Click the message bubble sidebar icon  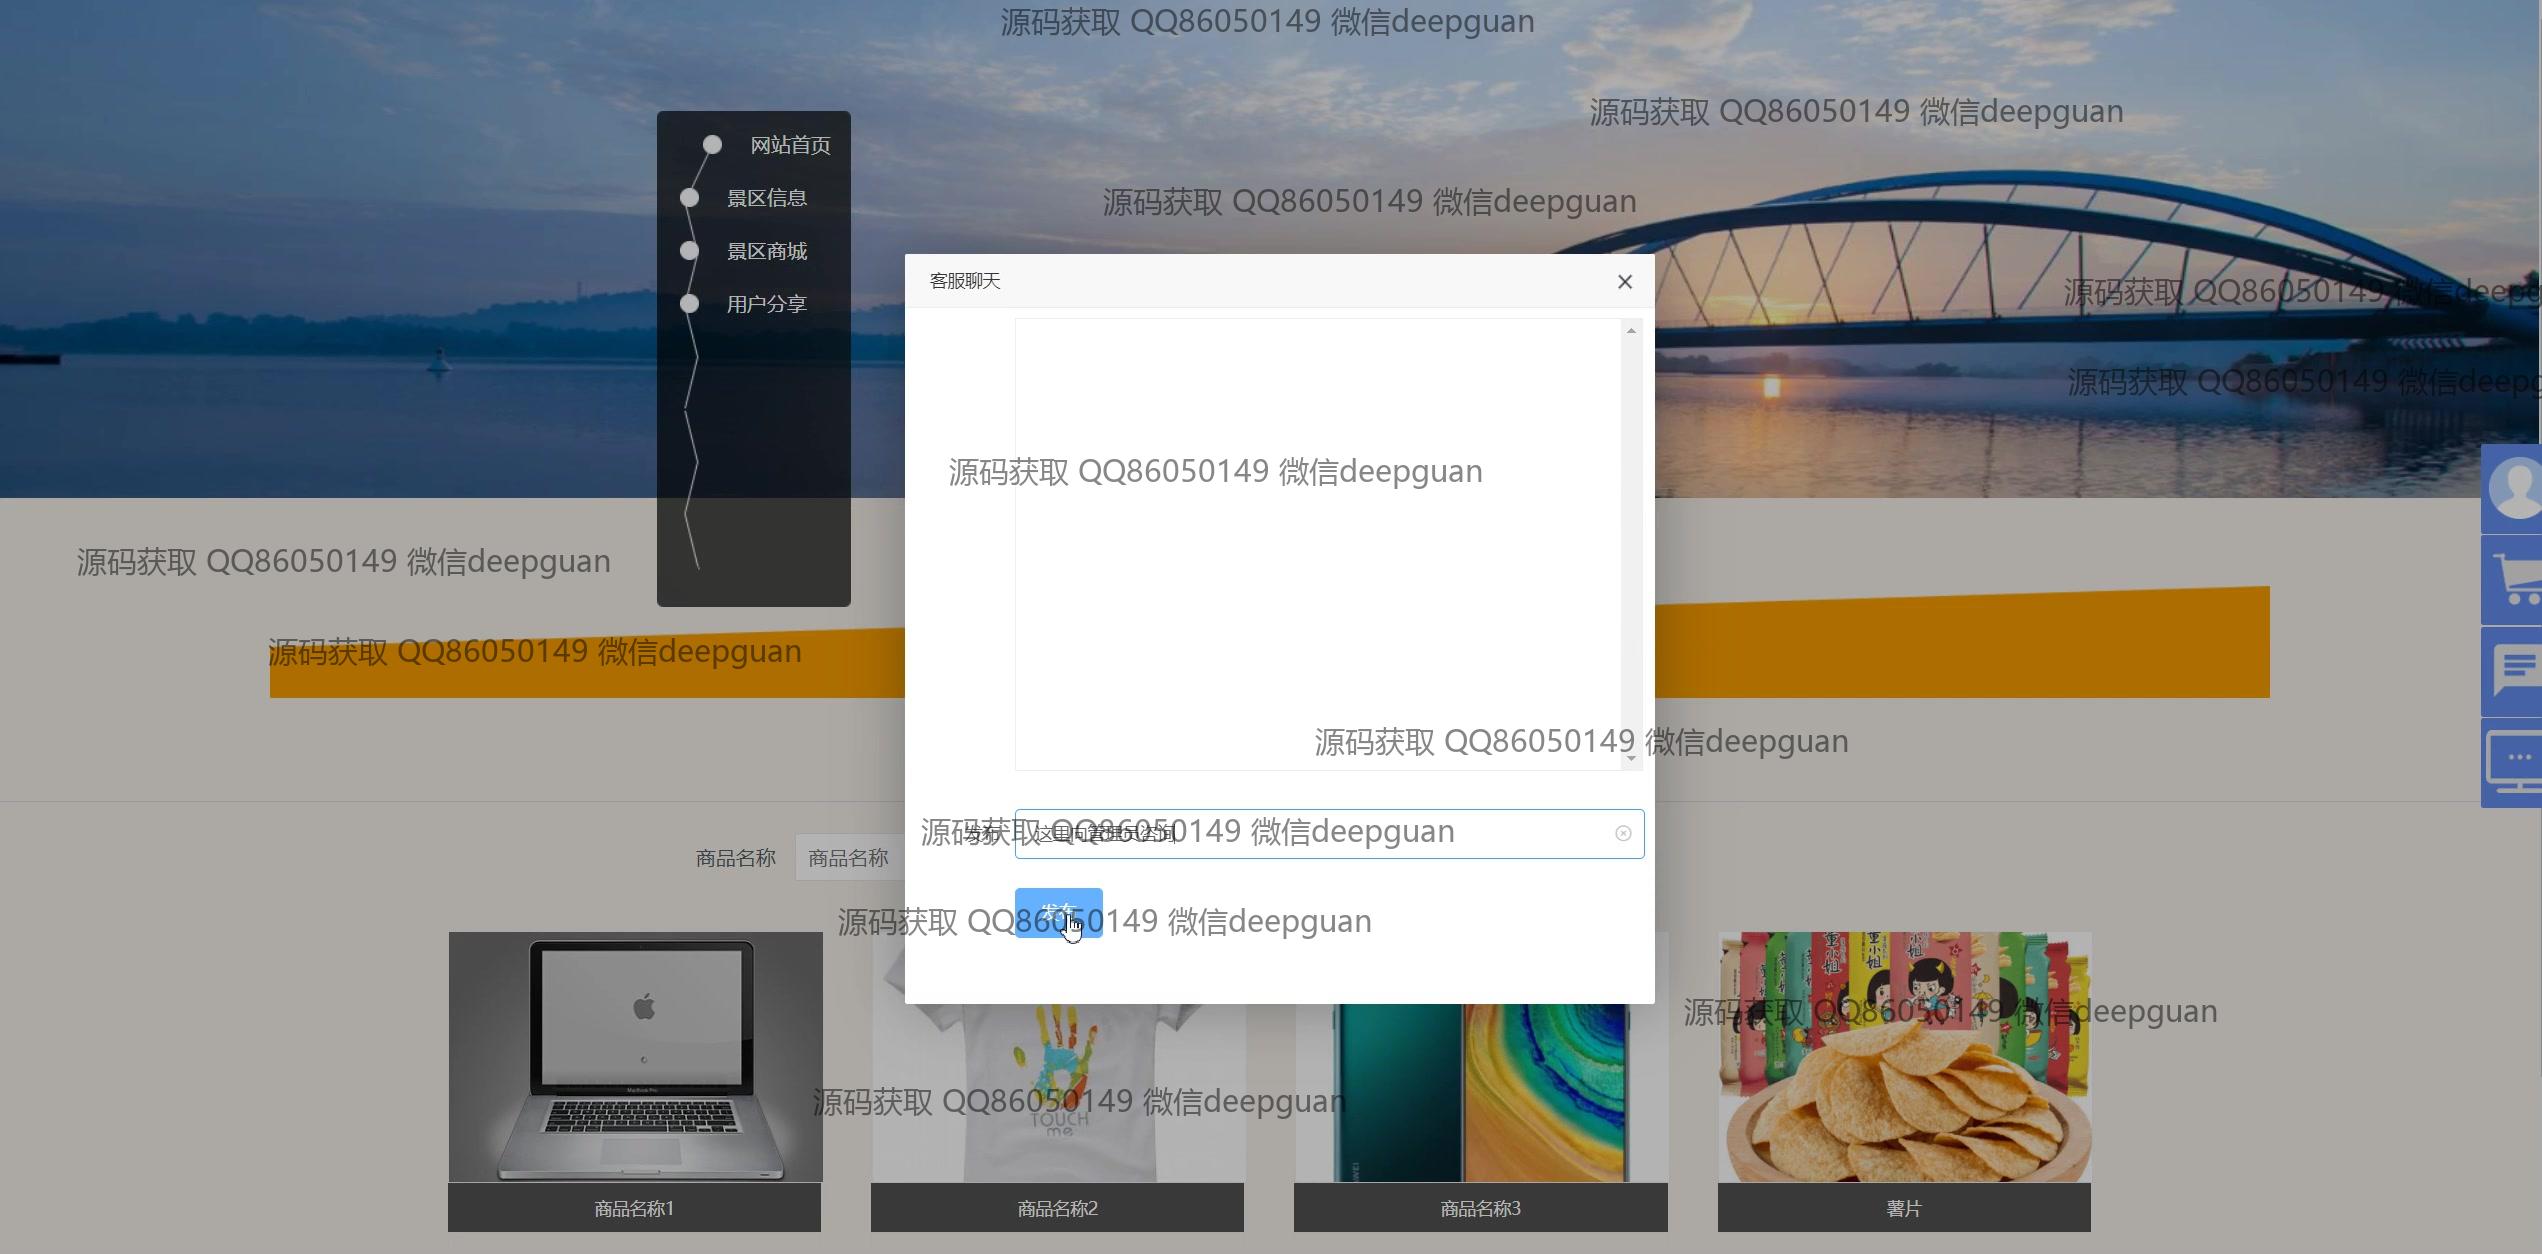[2514, 671]
